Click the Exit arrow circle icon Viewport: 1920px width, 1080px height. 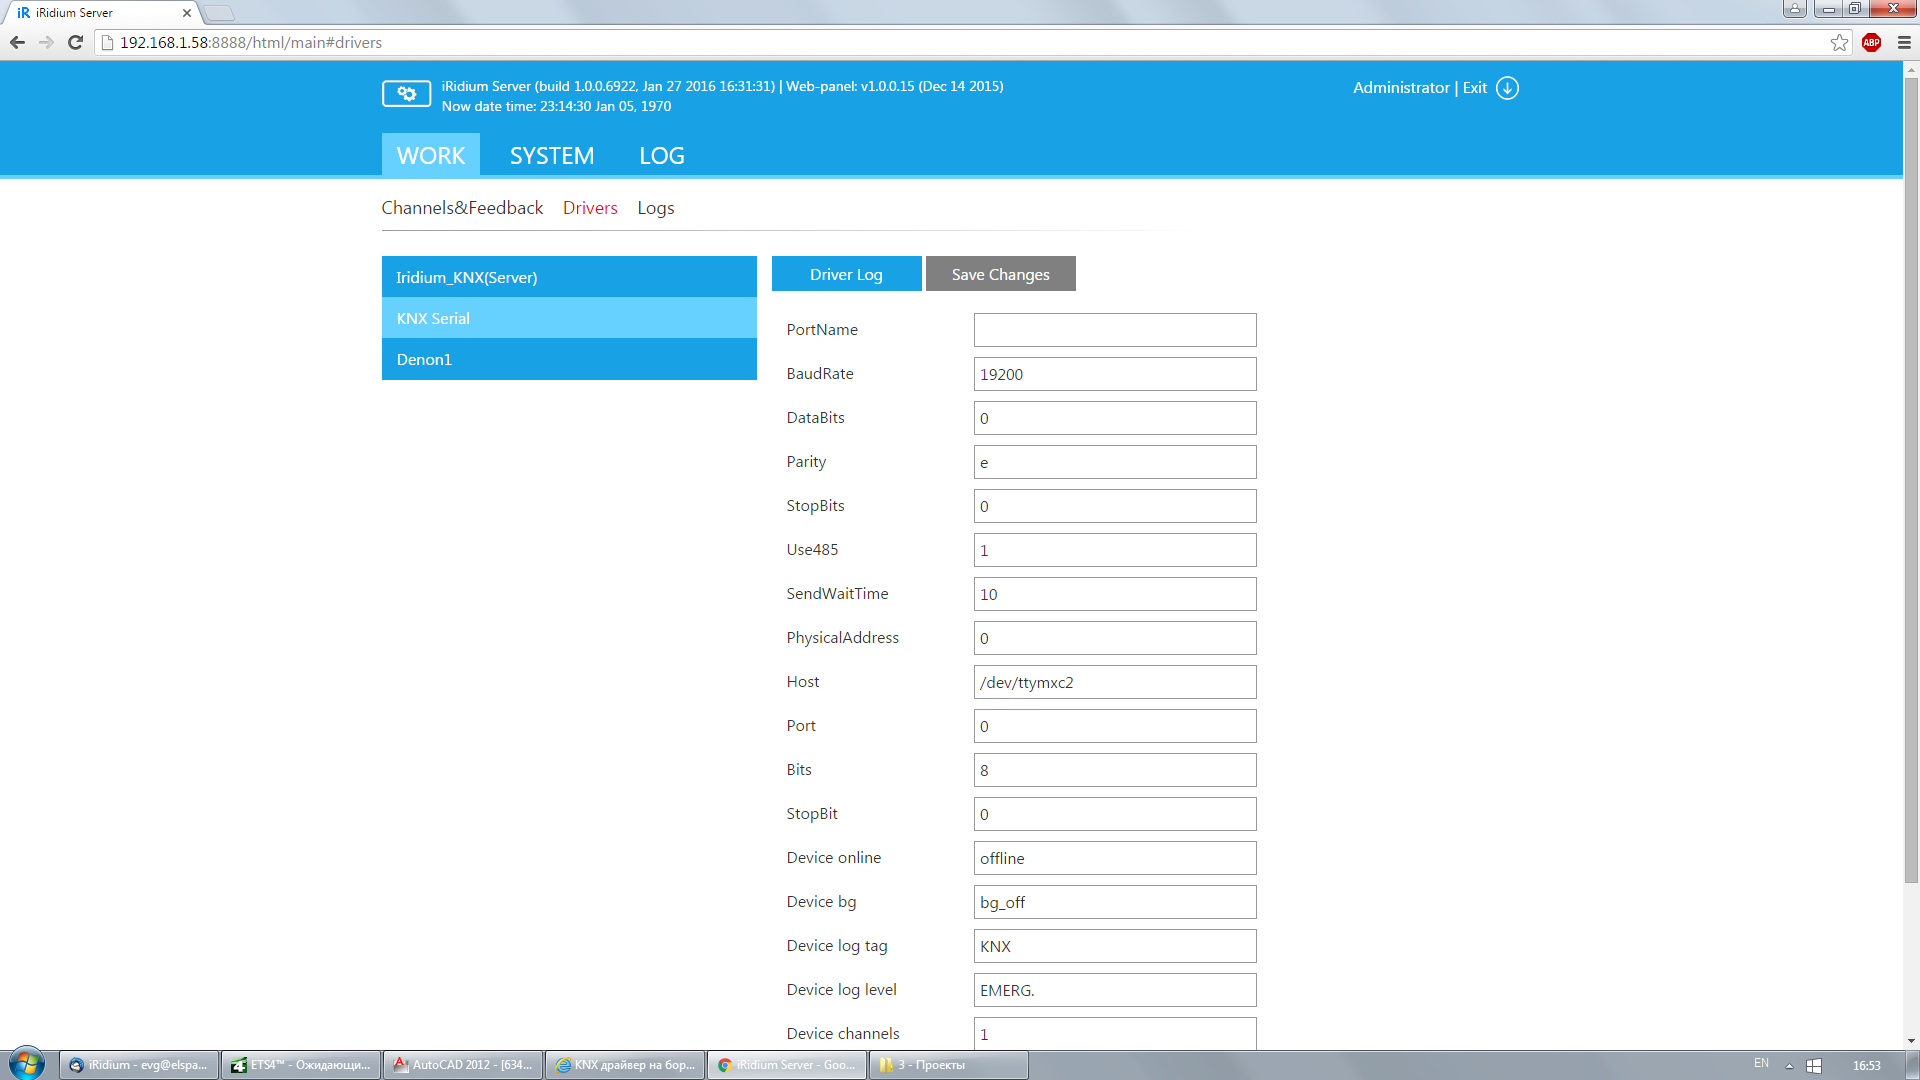click(x=1507, y=88)
